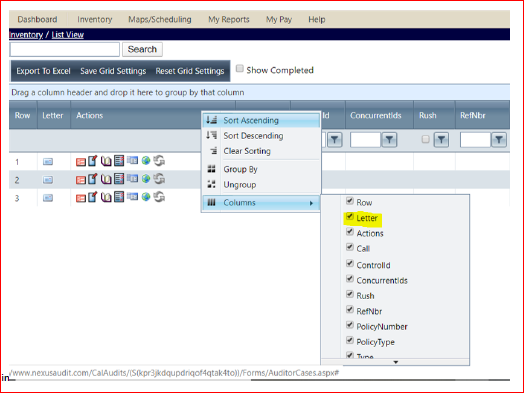Choose Sort Ascending from context menu
The width and height of the screenshot is (524, 393).
pos(261,120)
